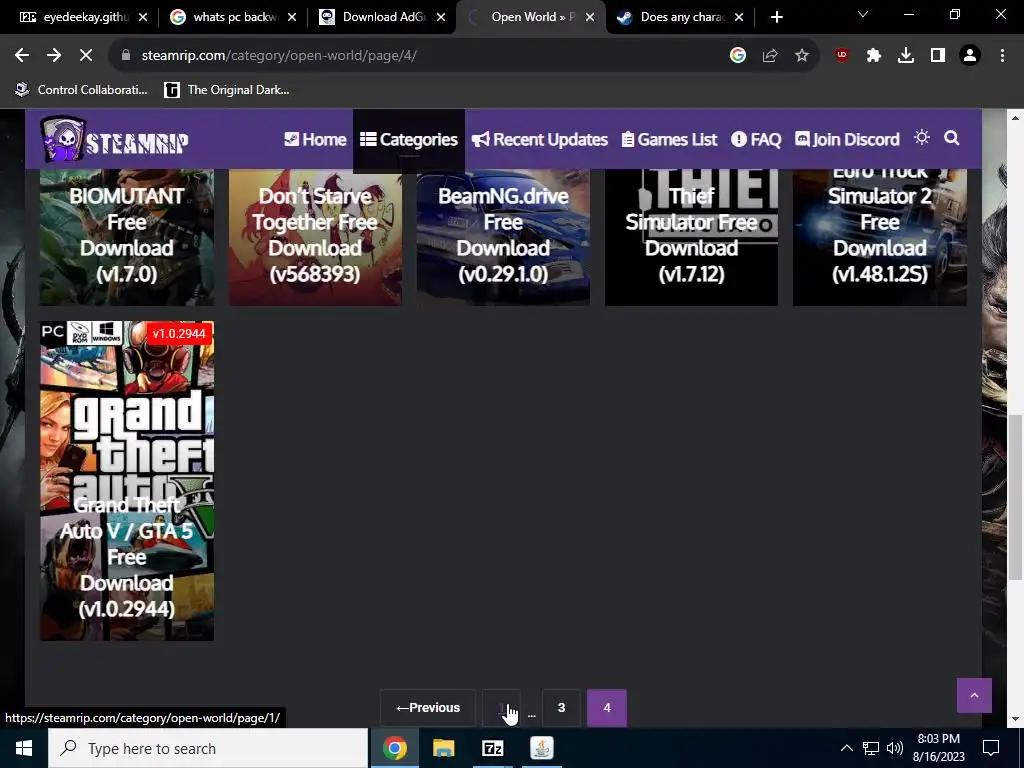Show hidden system tray icons

pyautogui.click(x=846, y=748)
